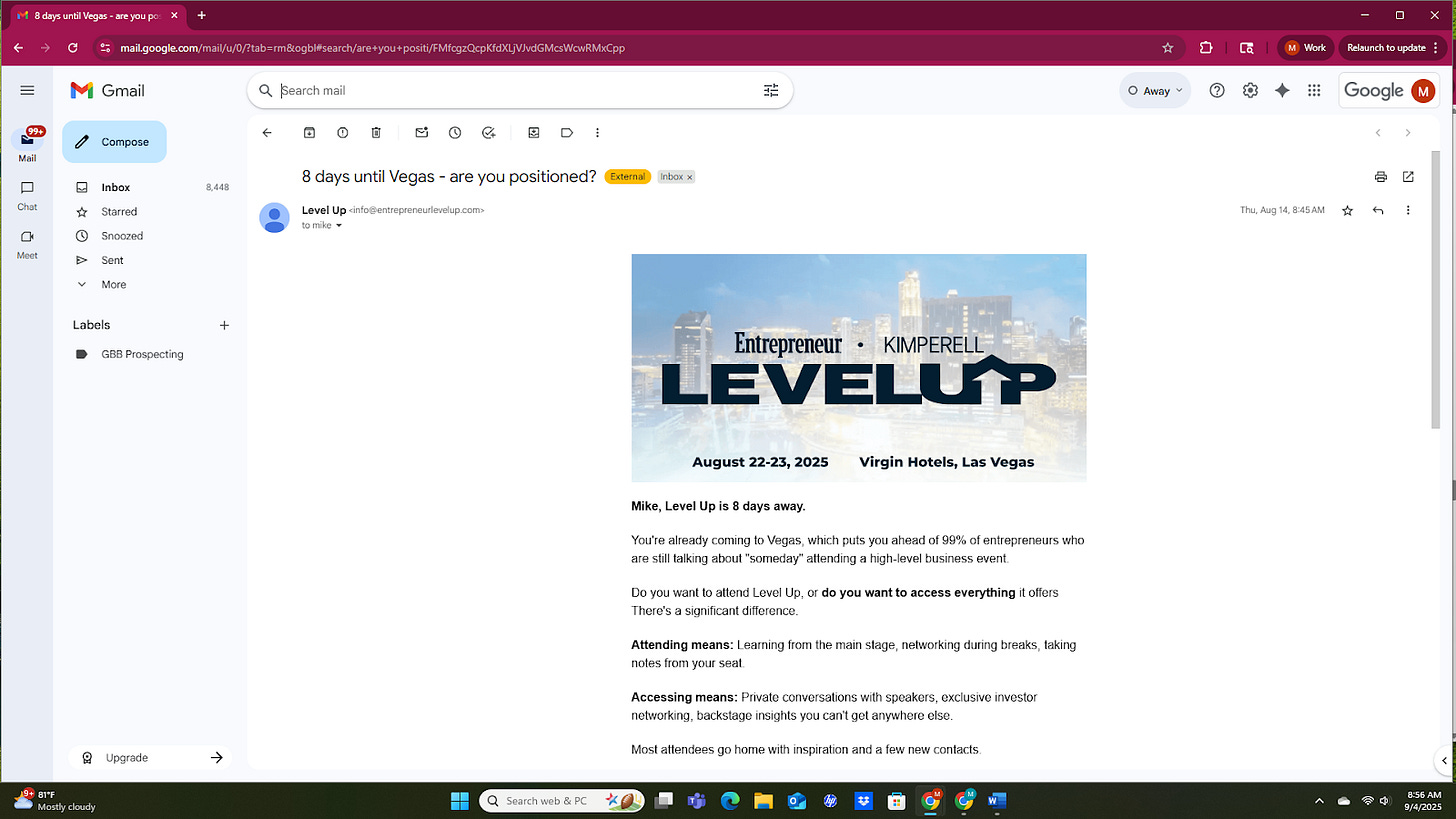Switch to Meet in left rail
1456x819 pixels.
27,244
